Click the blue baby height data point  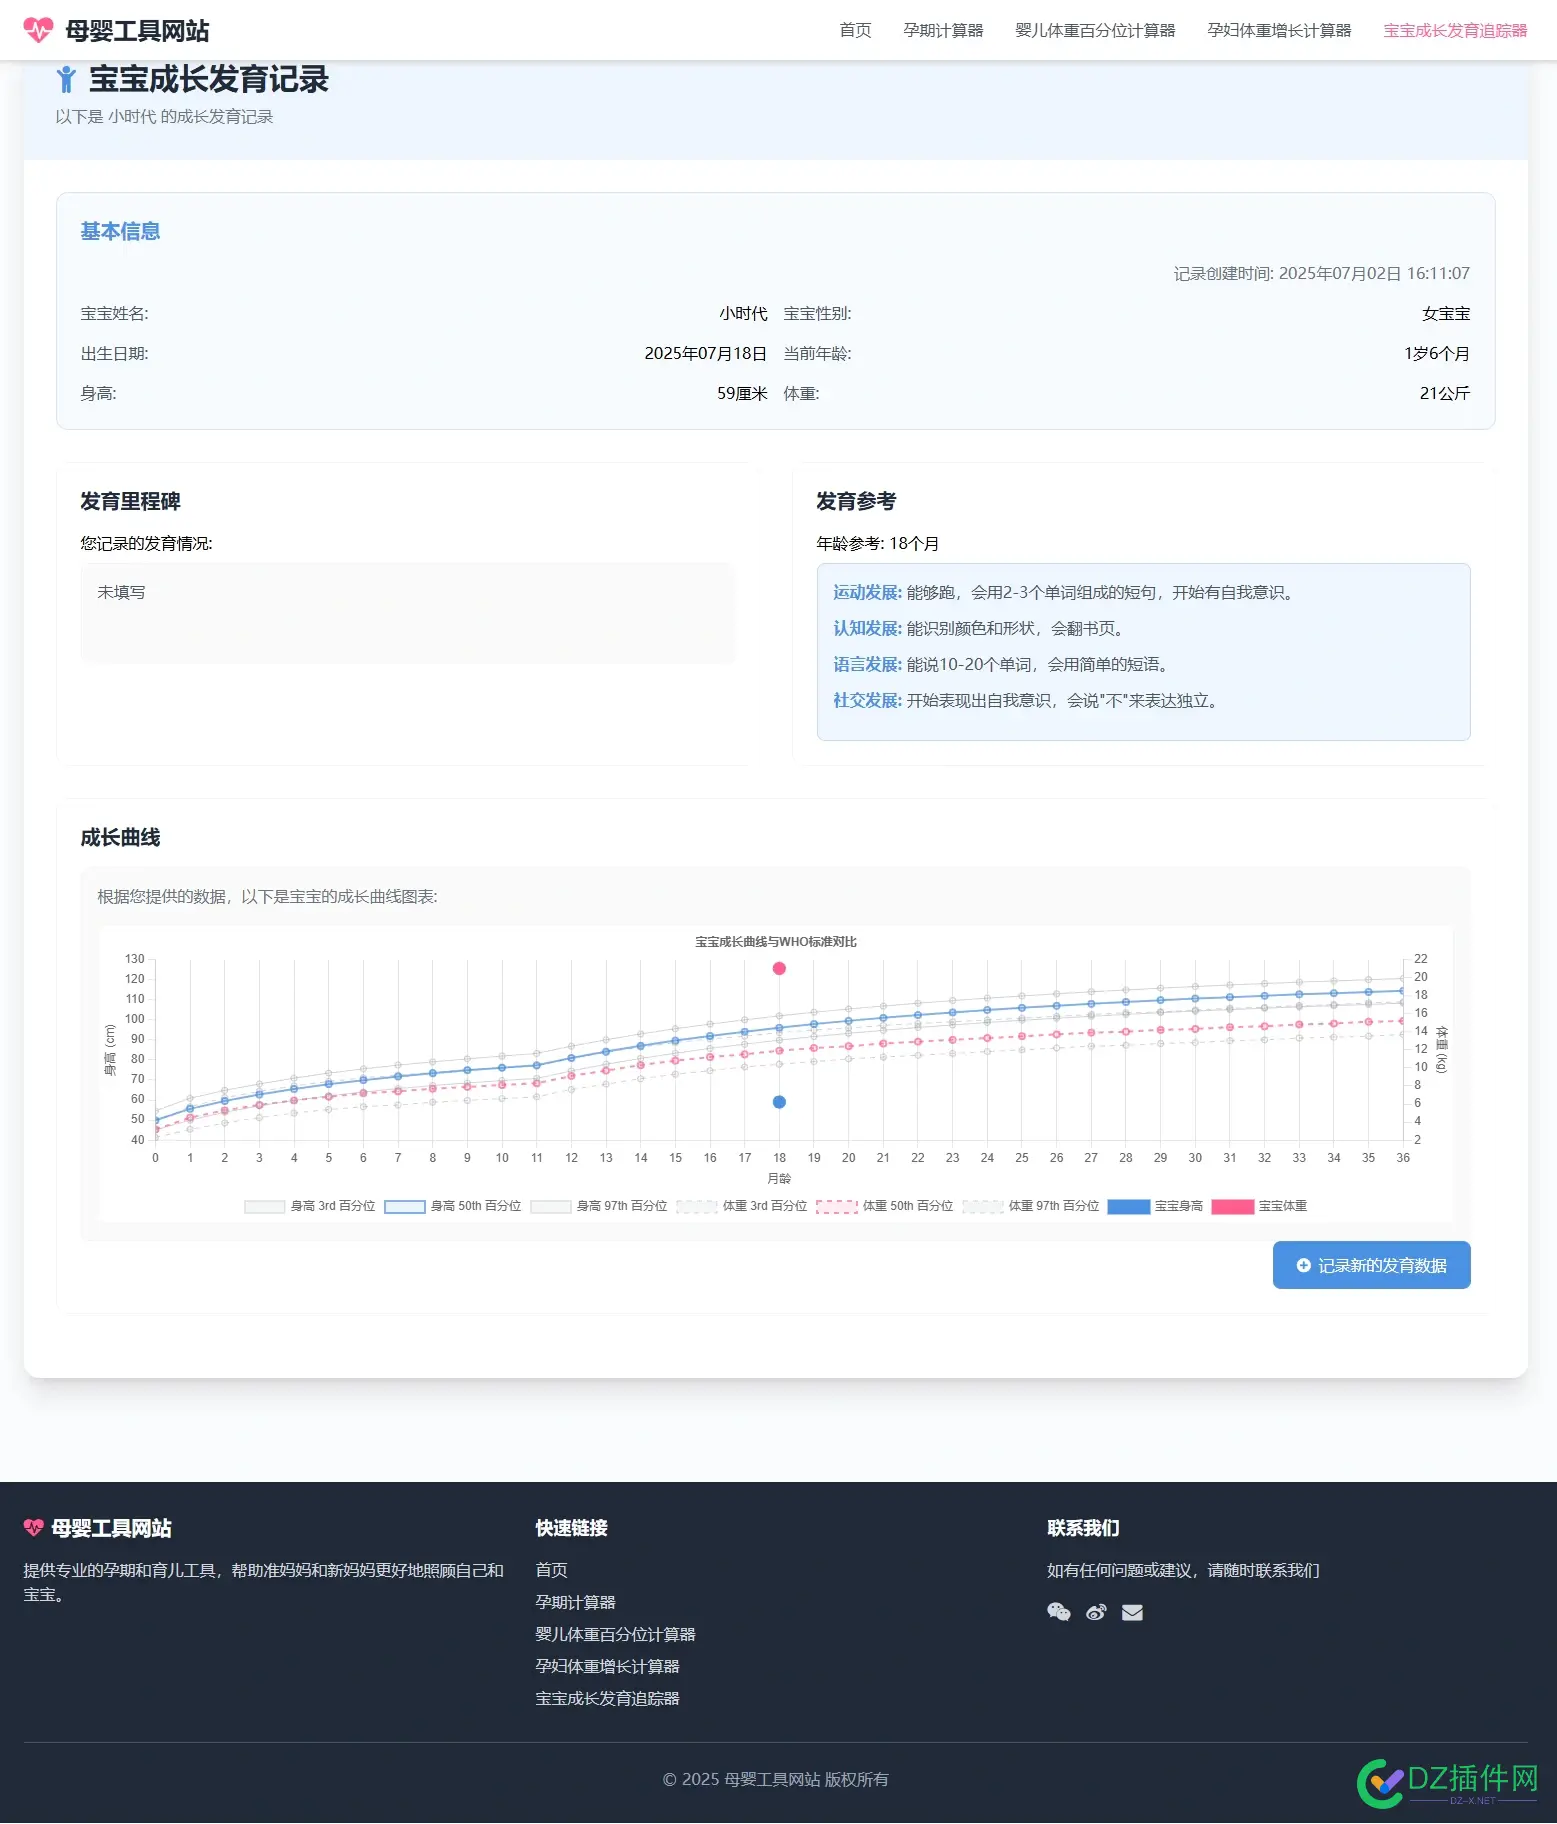click(x=779, y=1102)
